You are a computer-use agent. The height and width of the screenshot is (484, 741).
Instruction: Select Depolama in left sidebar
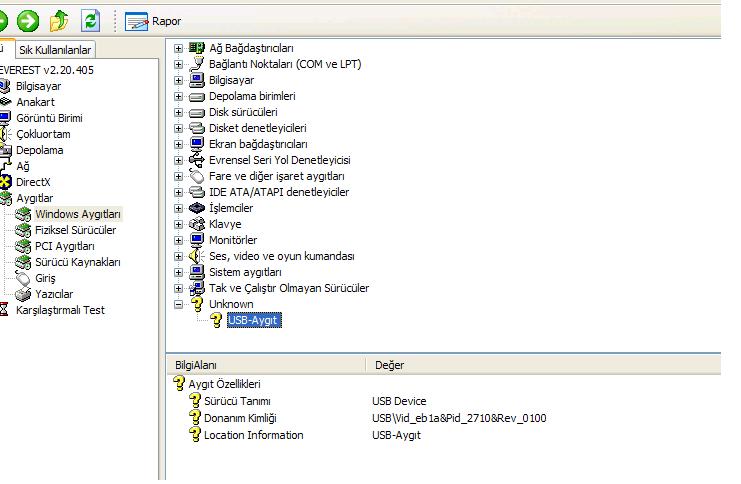click(x=39, y=150)
